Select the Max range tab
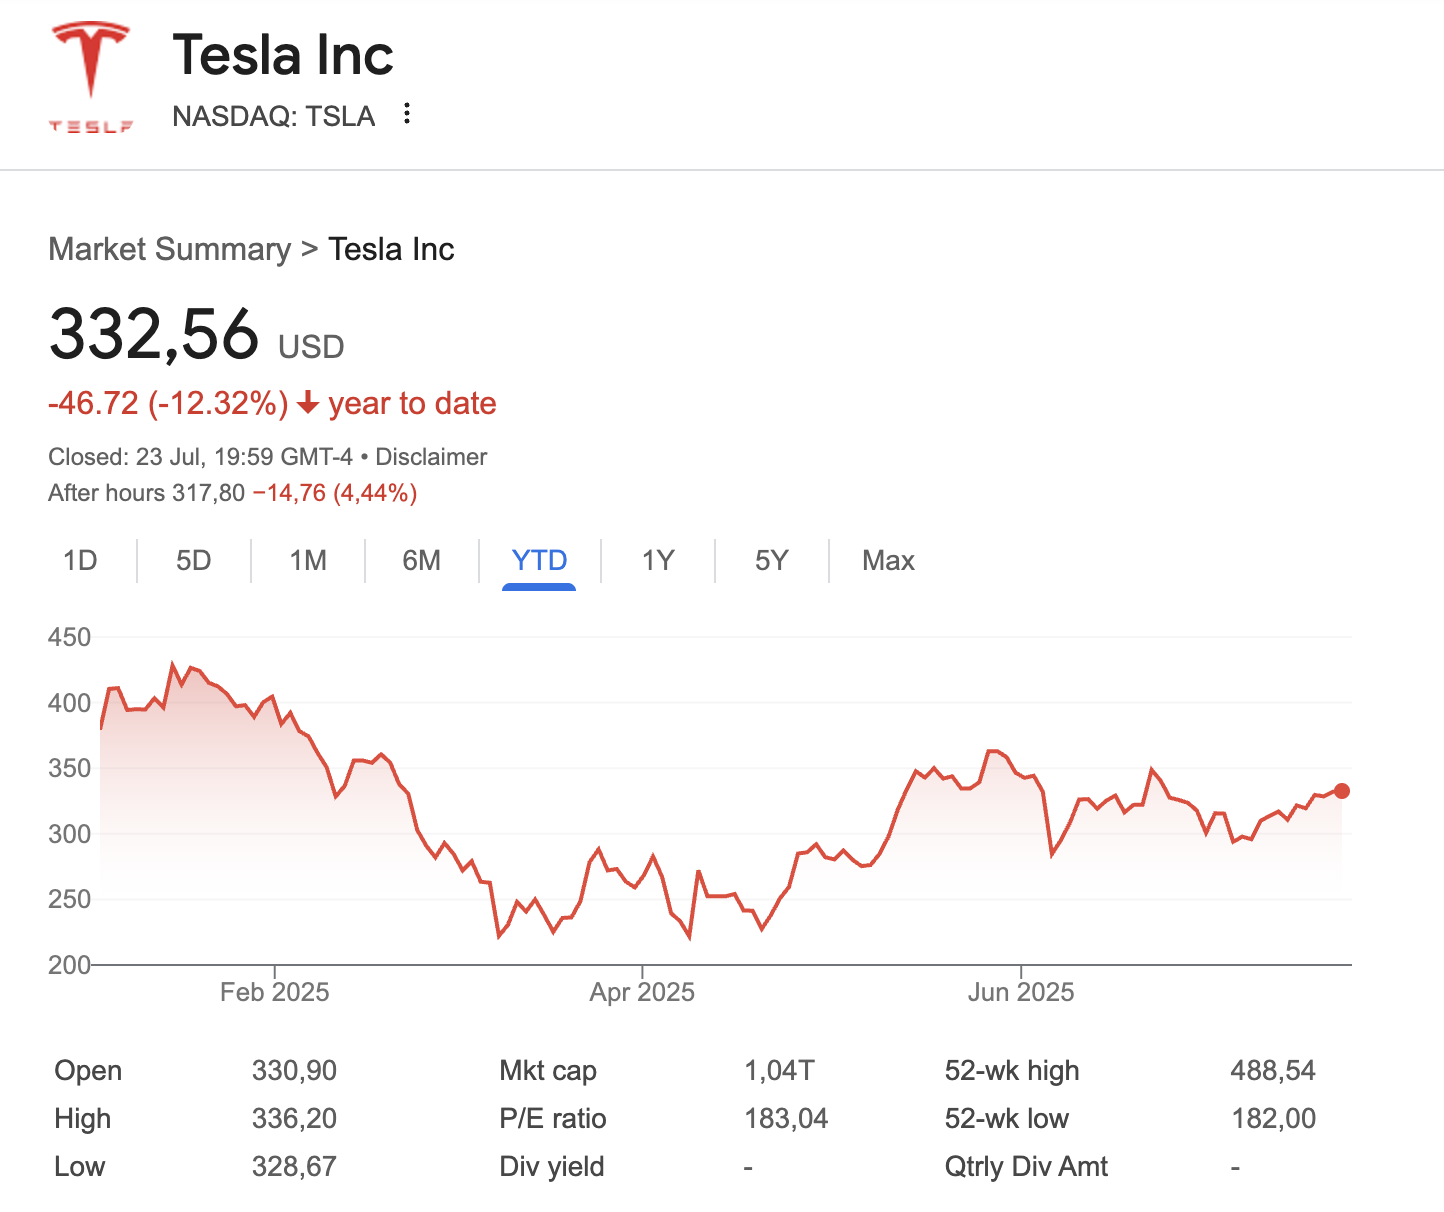The height and width of the screenshot is (1212, 1444). tap(888, 560)
